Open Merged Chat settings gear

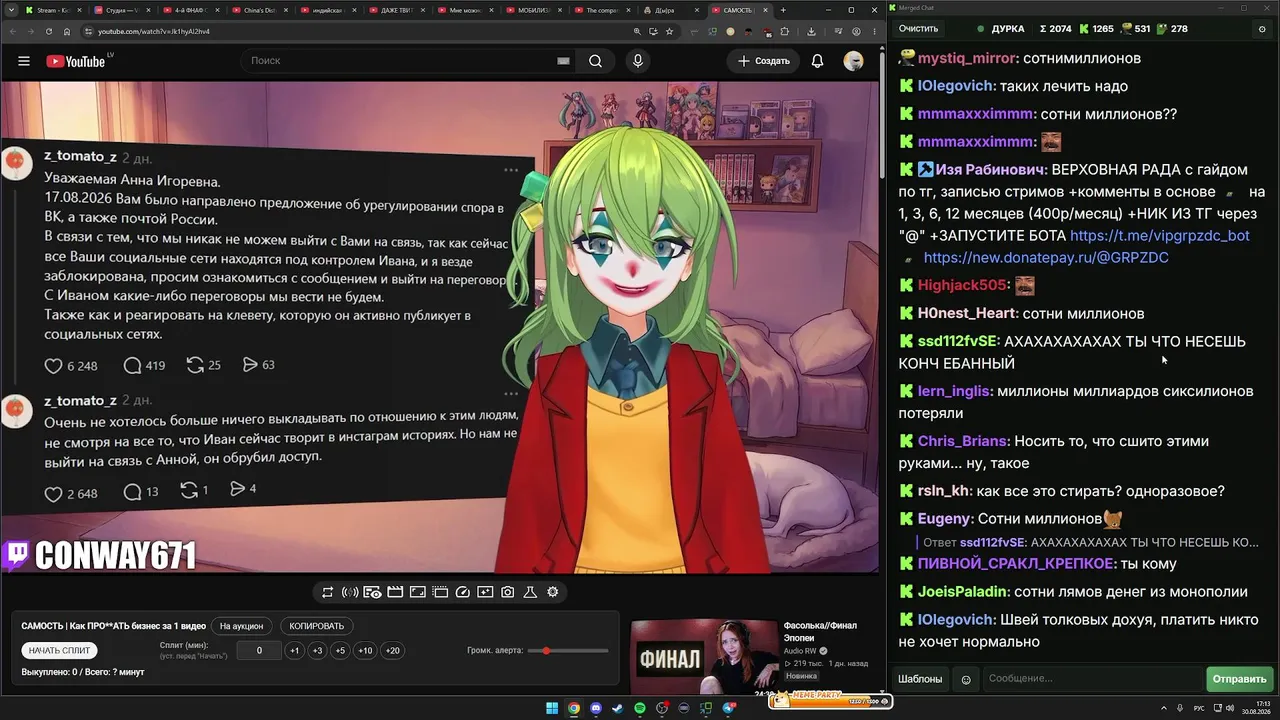tap(1261, 29)
